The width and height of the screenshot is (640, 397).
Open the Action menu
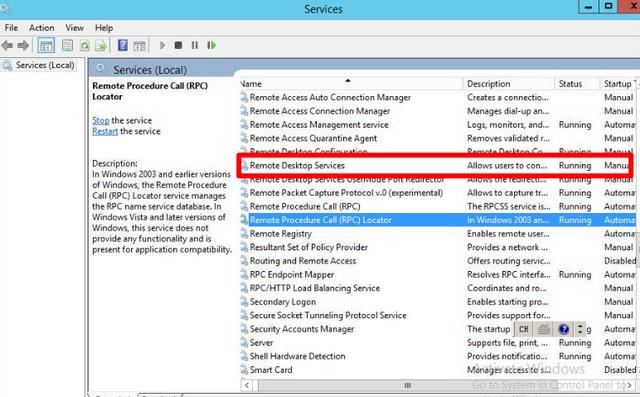coord(41,28)
